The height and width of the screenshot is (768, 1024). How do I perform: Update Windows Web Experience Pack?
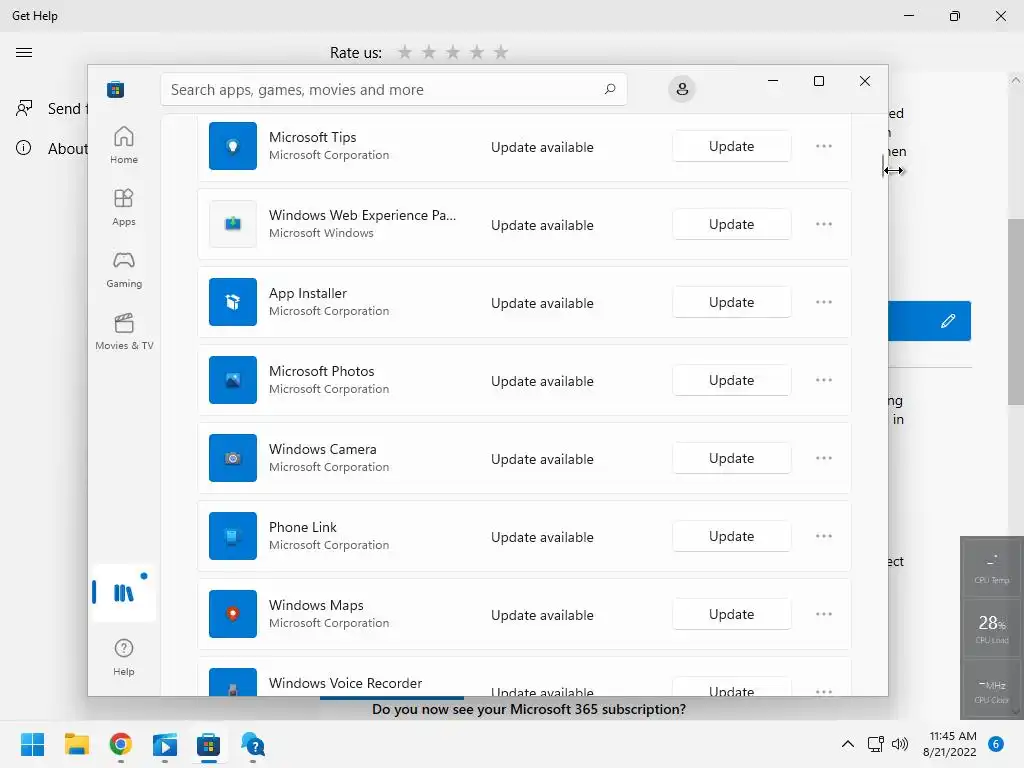tap(731, 224)
